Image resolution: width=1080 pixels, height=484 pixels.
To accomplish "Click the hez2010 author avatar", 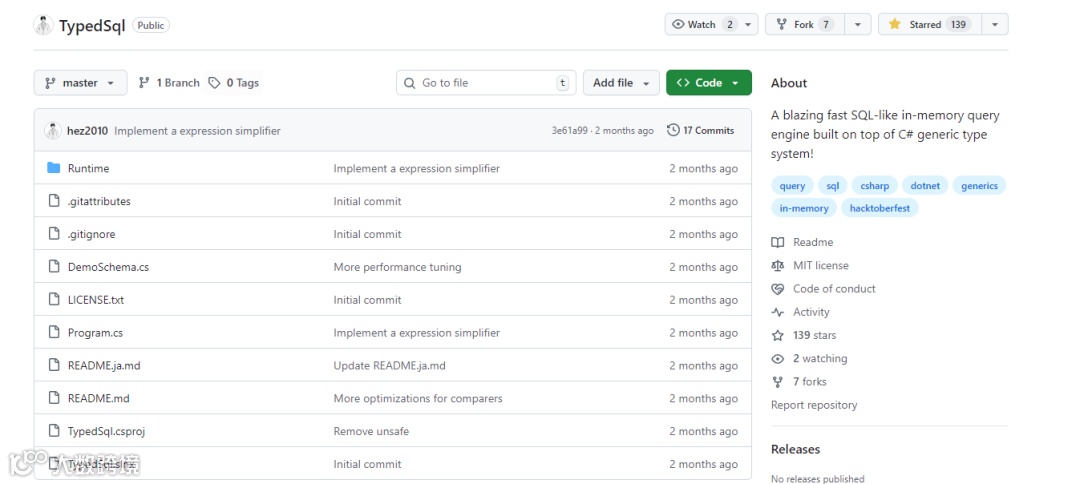I will 53,130.
